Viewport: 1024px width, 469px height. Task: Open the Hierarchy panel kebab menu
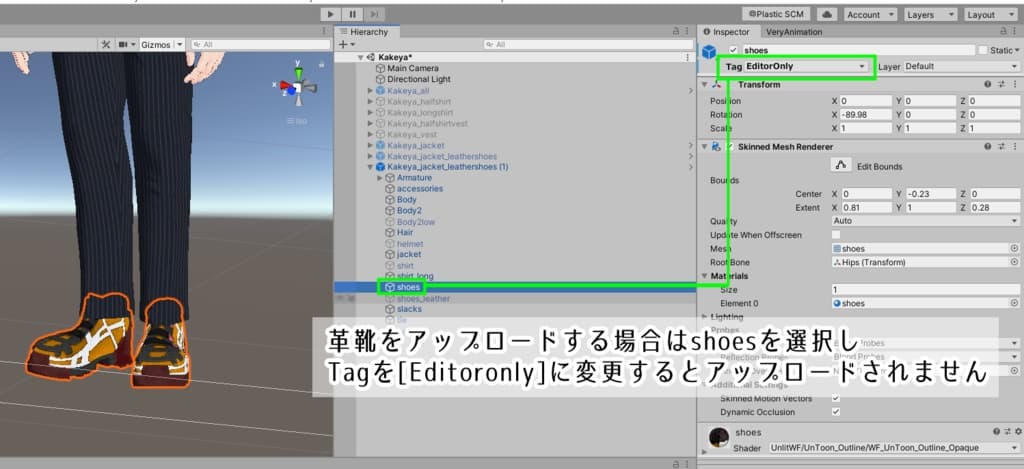click(x=689, y=31)
